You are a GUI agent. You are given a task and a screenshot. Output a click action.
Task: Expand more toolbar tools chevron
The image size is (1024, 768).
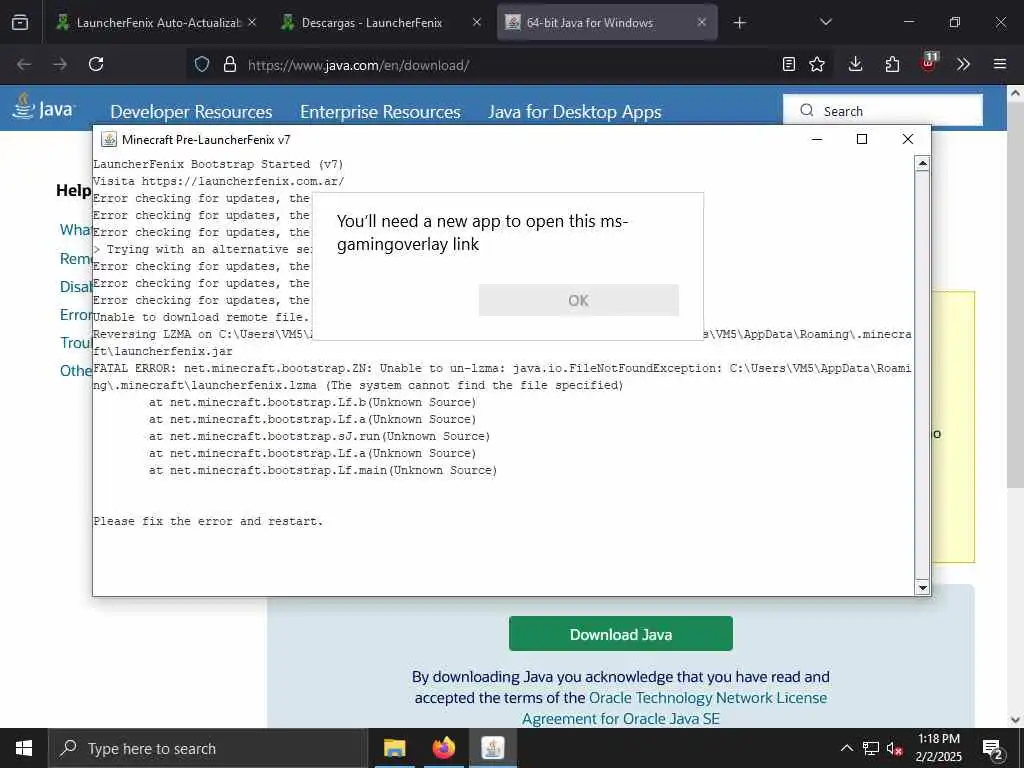(963, 64)
